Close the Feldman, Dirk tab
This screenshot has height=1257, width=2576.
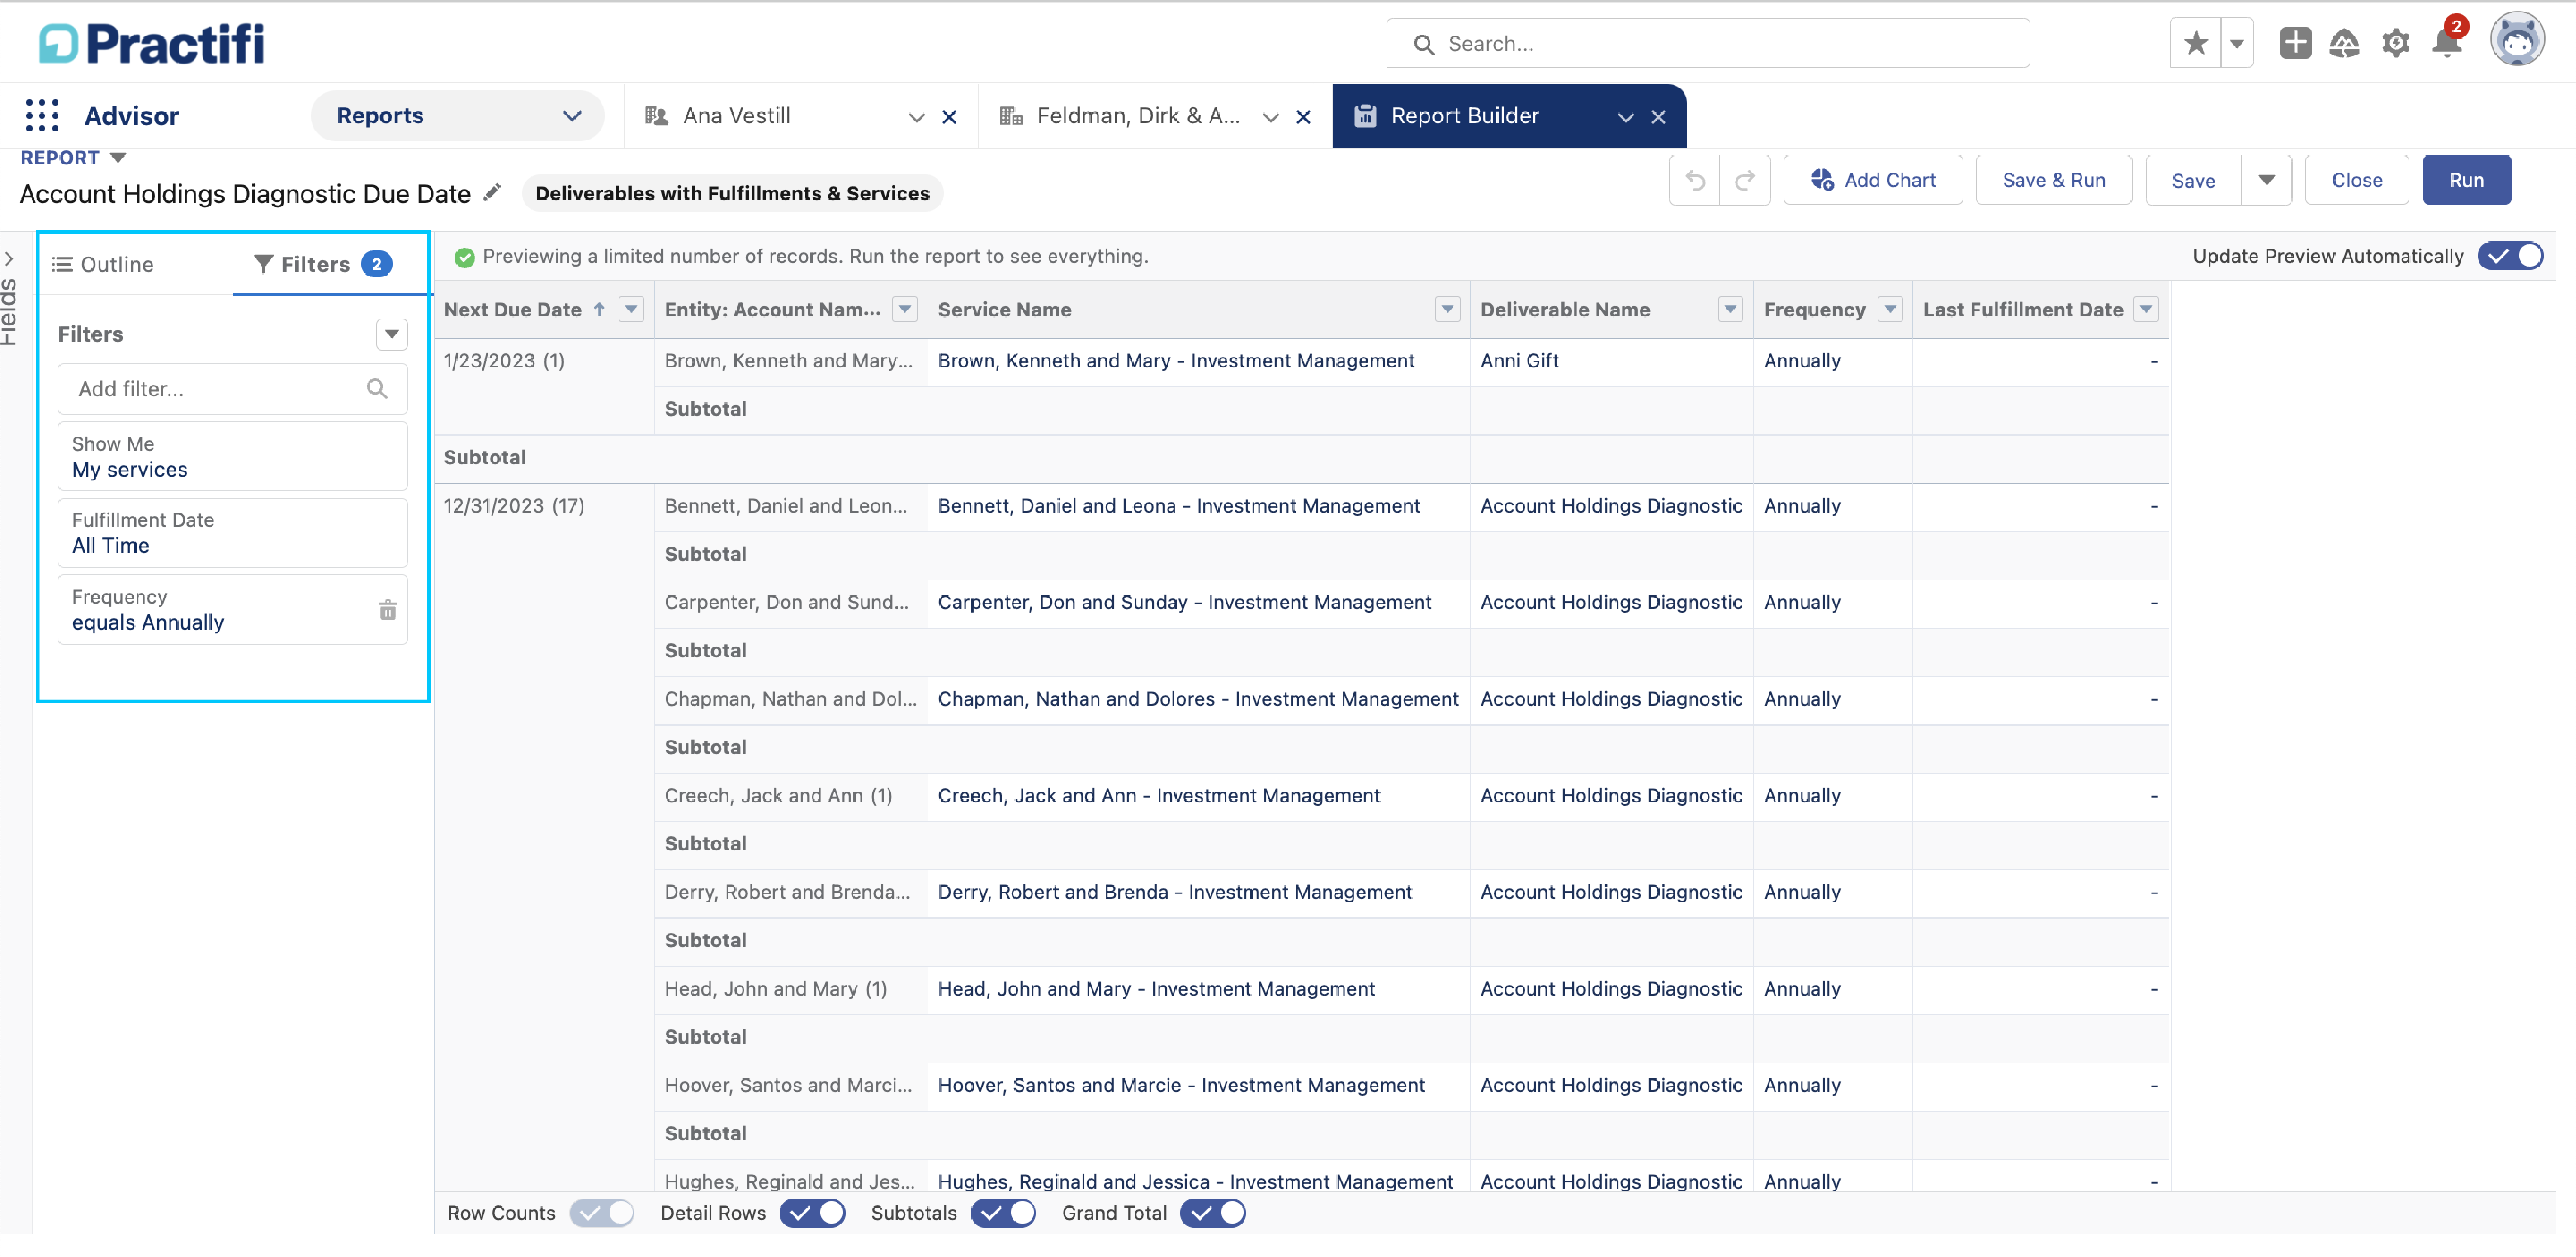coord(1303,117)
